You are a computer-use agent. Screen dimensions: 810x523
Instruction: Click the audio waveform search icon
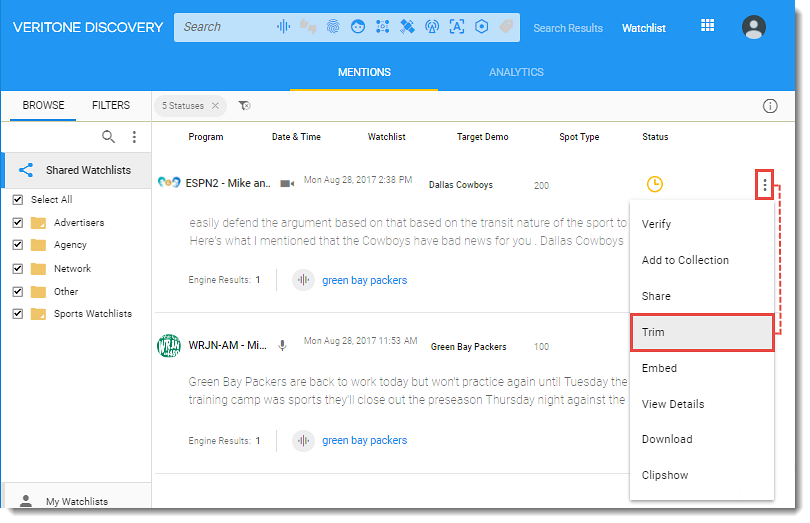click(284, 26)
